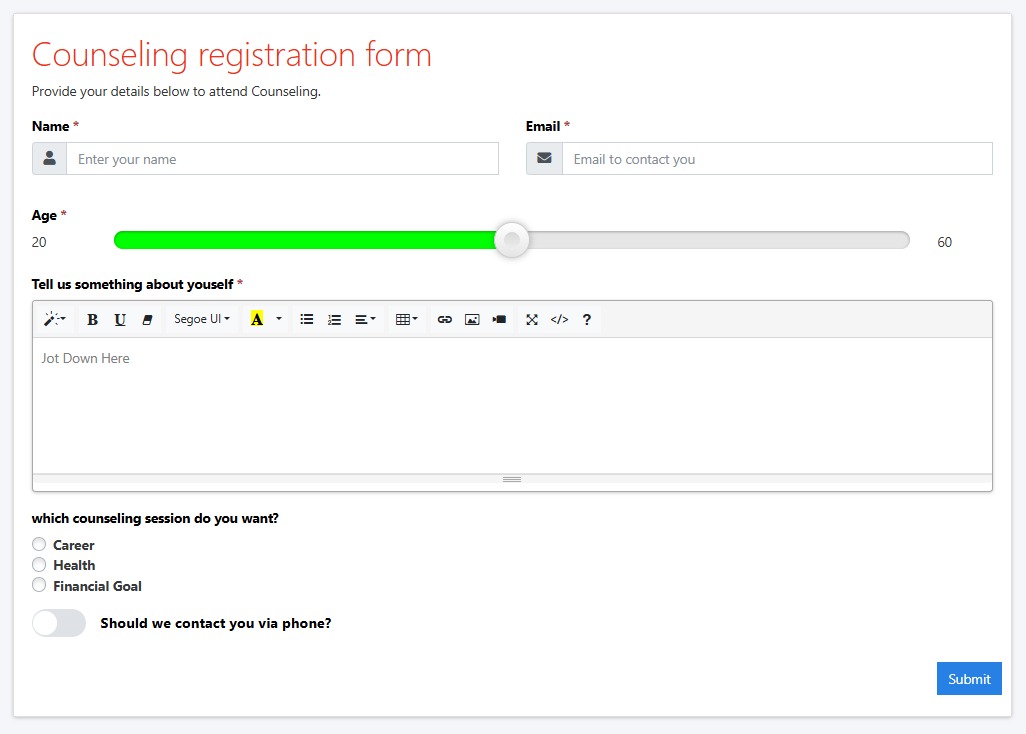This screenshot has width=1026, height=734.
Task: Switch the editor to fullscreen mode
Action: pos(532,320)
